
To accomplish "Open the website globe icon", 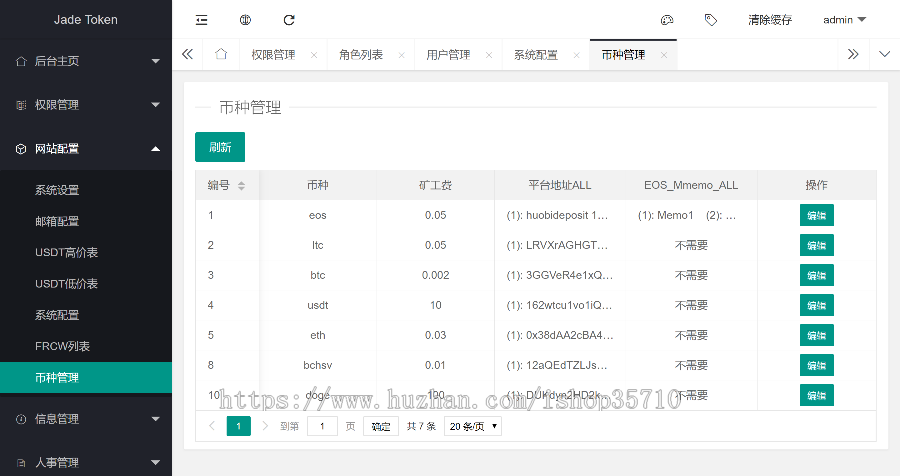I will [x=245, y=20].
